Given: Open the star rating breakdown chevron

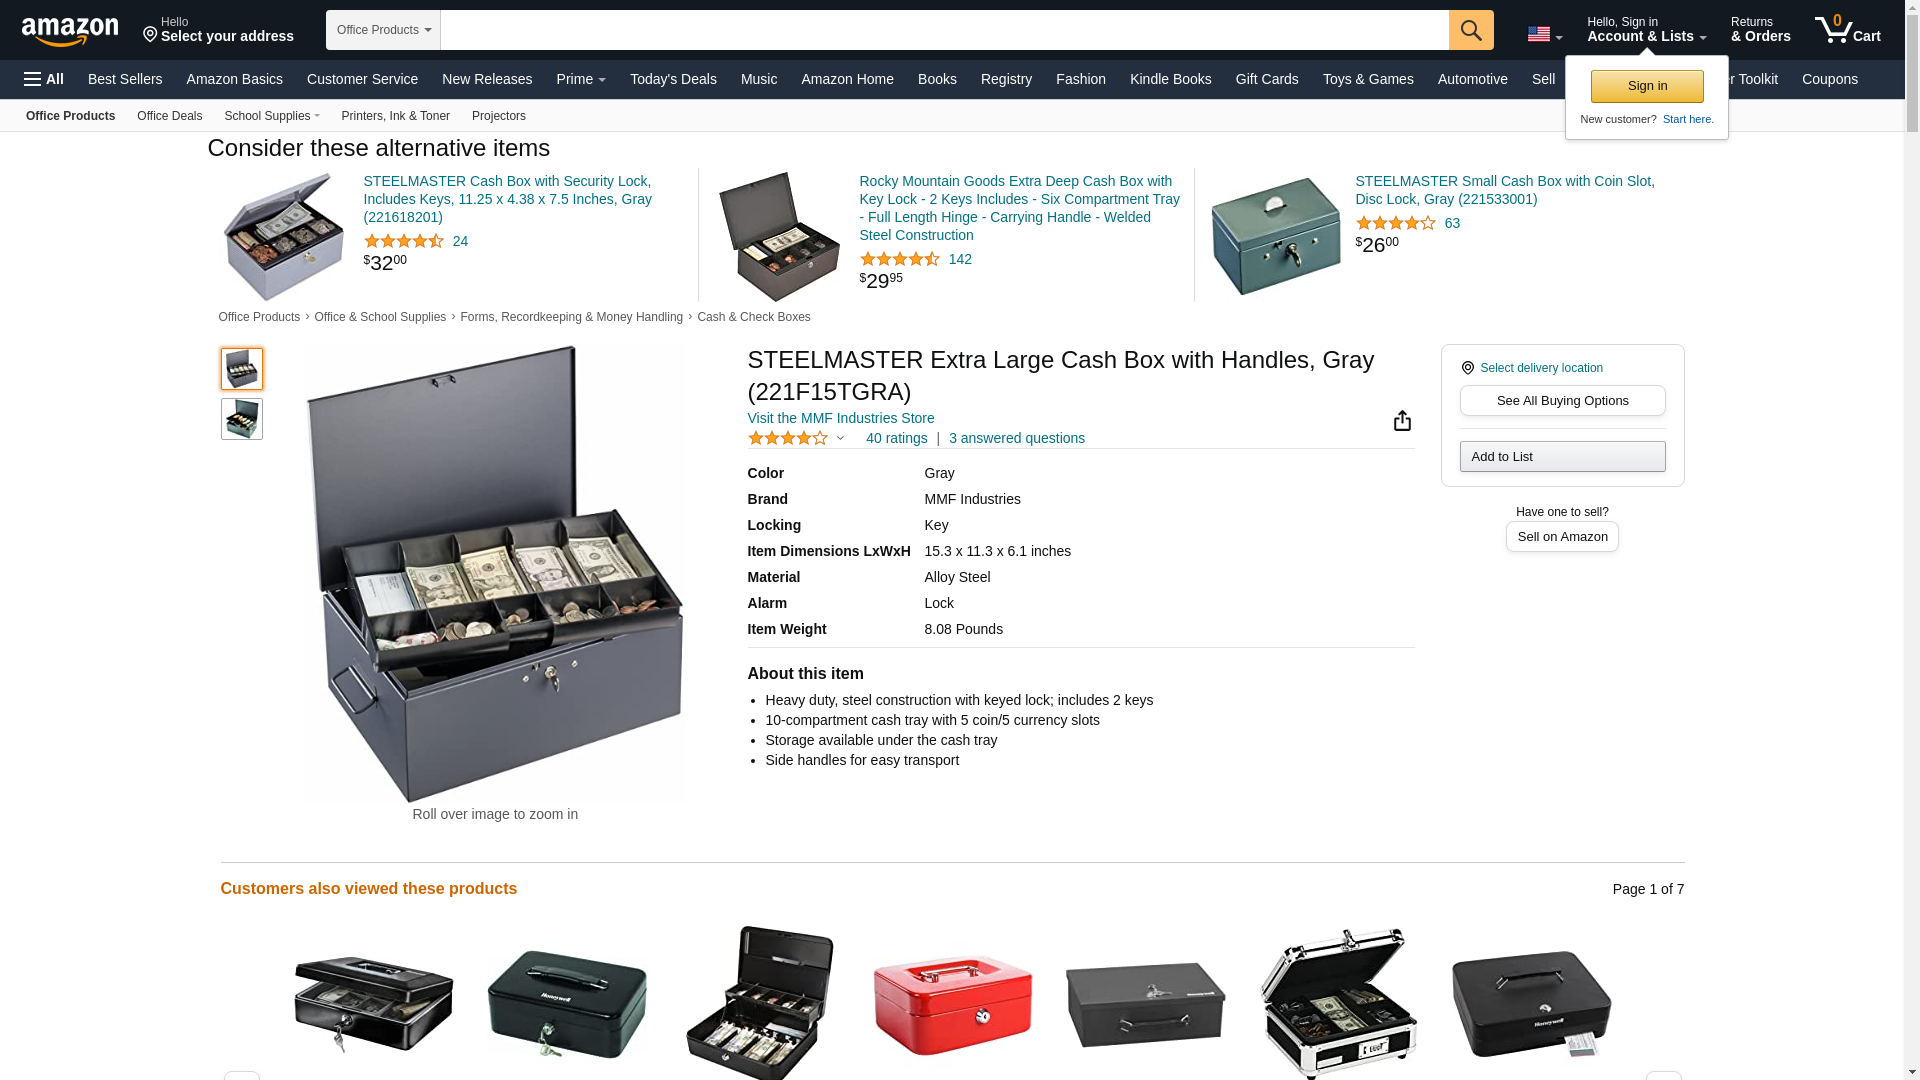Looking at the screenshot, I should (x=840, y=438).
